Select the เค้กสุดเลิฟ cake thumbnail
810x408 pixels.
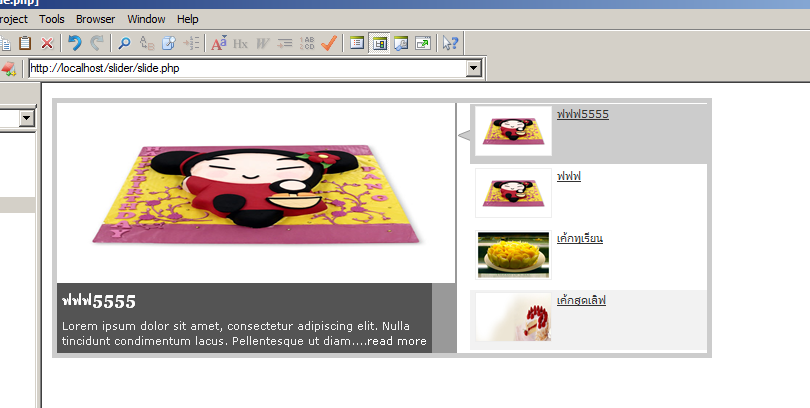513,317
